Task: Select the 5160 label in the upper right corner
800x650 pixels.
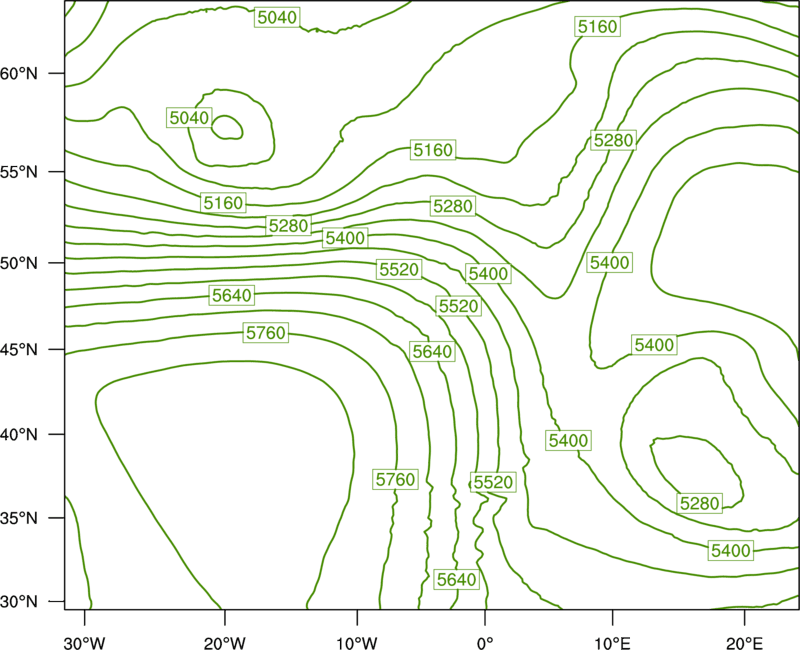Action: pyautogui.click(x=598, y=26)
